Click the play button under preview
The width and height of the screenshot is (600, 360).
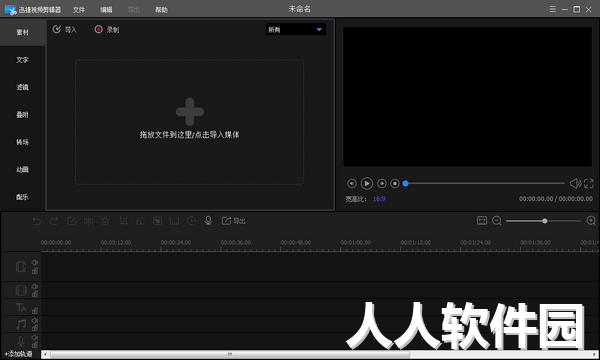(x=367, y=184)
